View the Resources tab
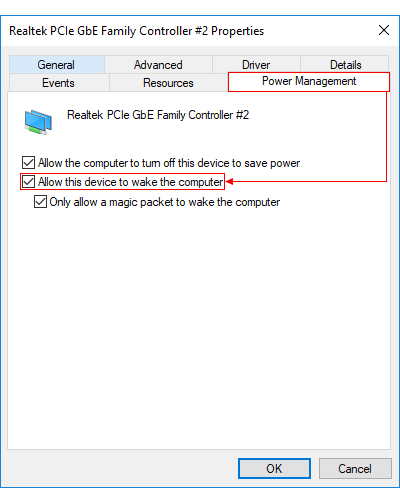The image size is (400, 503). tap(168, 83)
